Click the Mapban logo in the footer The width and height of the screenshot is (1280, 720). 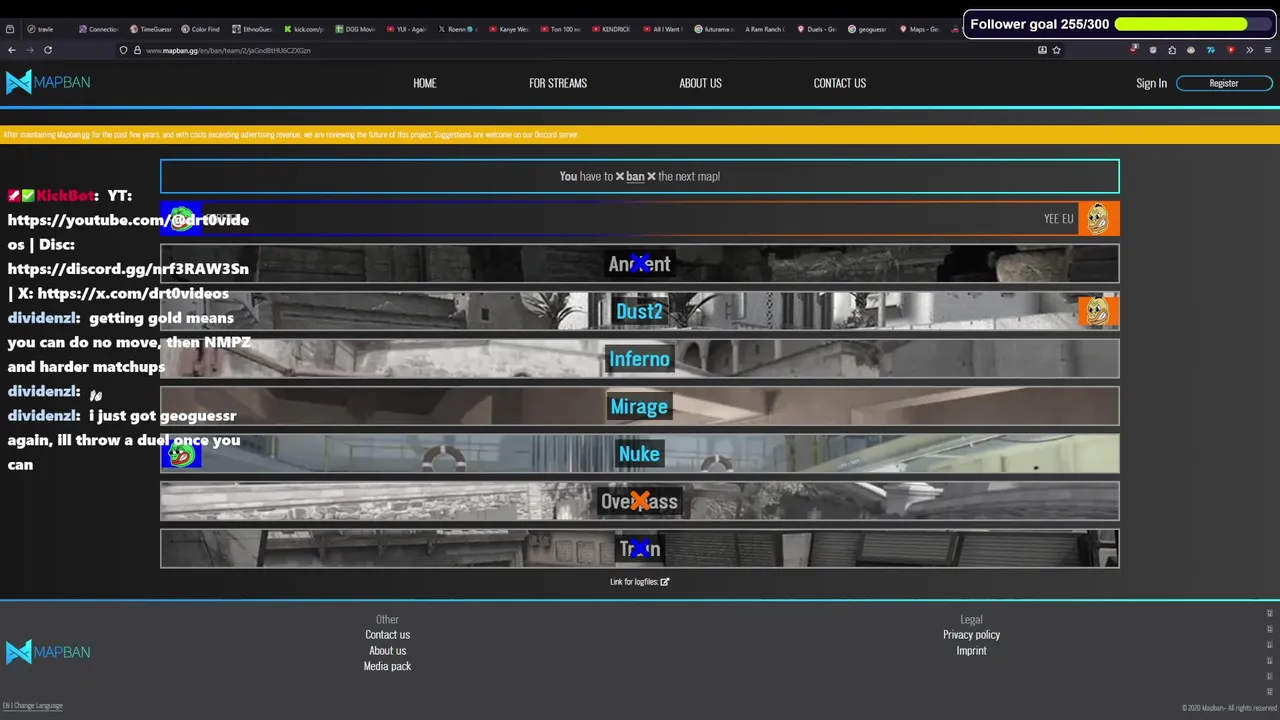click(48, 652)
